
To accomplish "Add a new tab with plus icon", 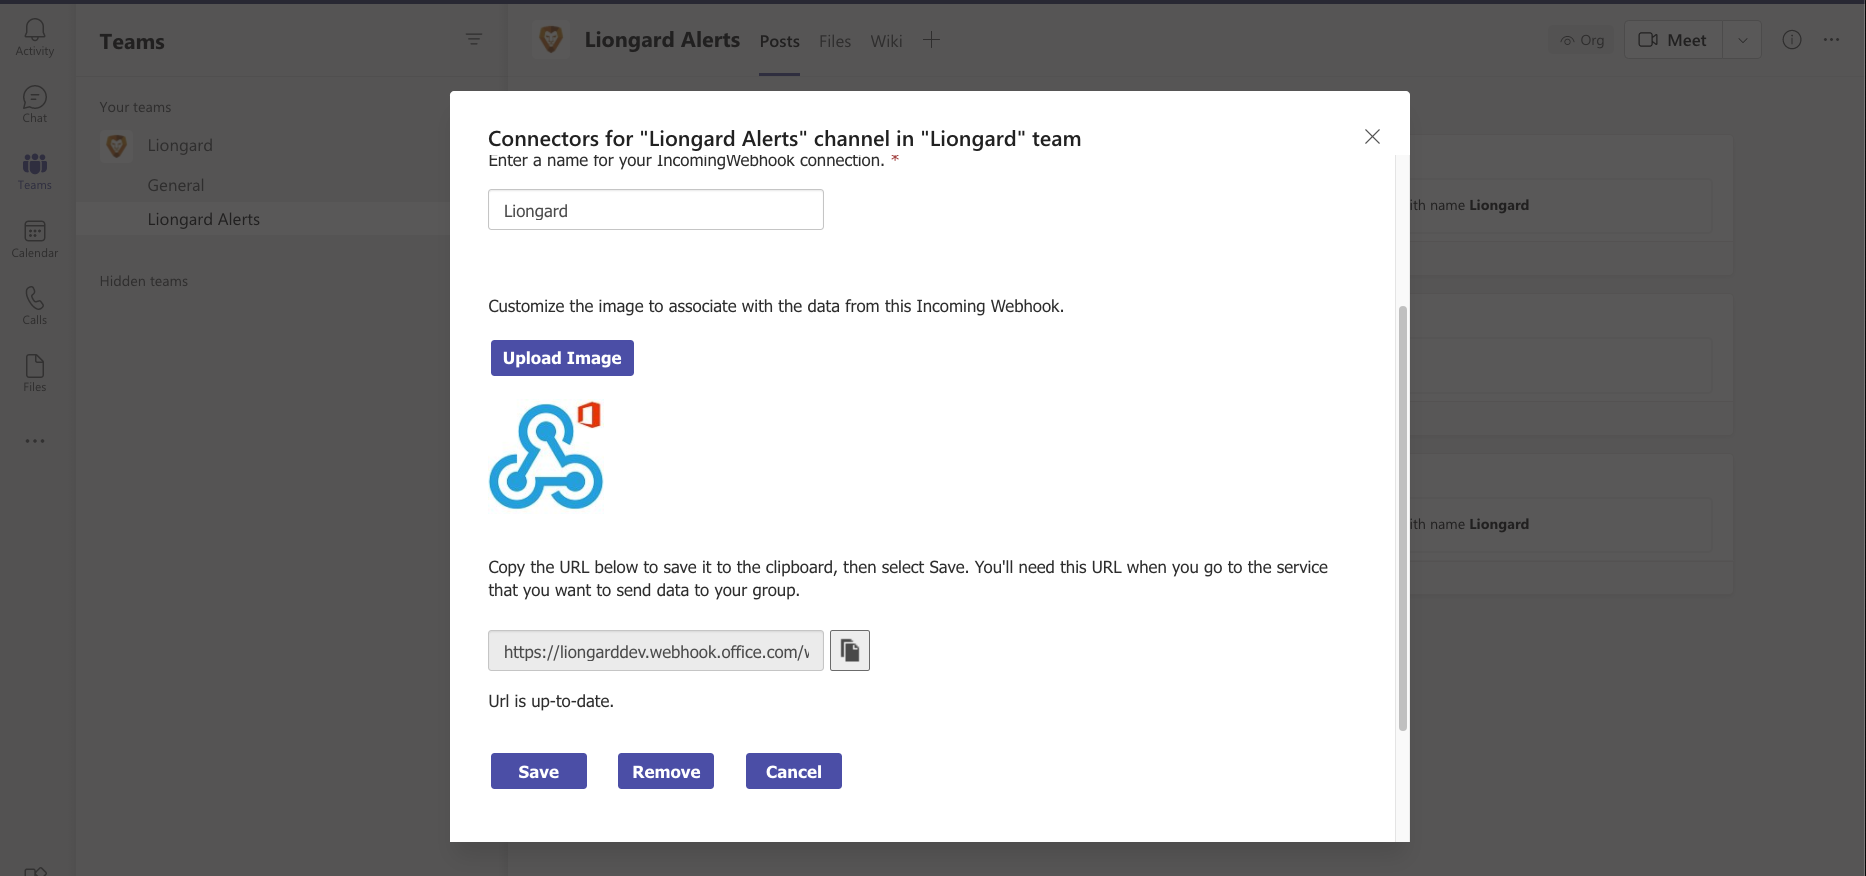I will point(931,40).
